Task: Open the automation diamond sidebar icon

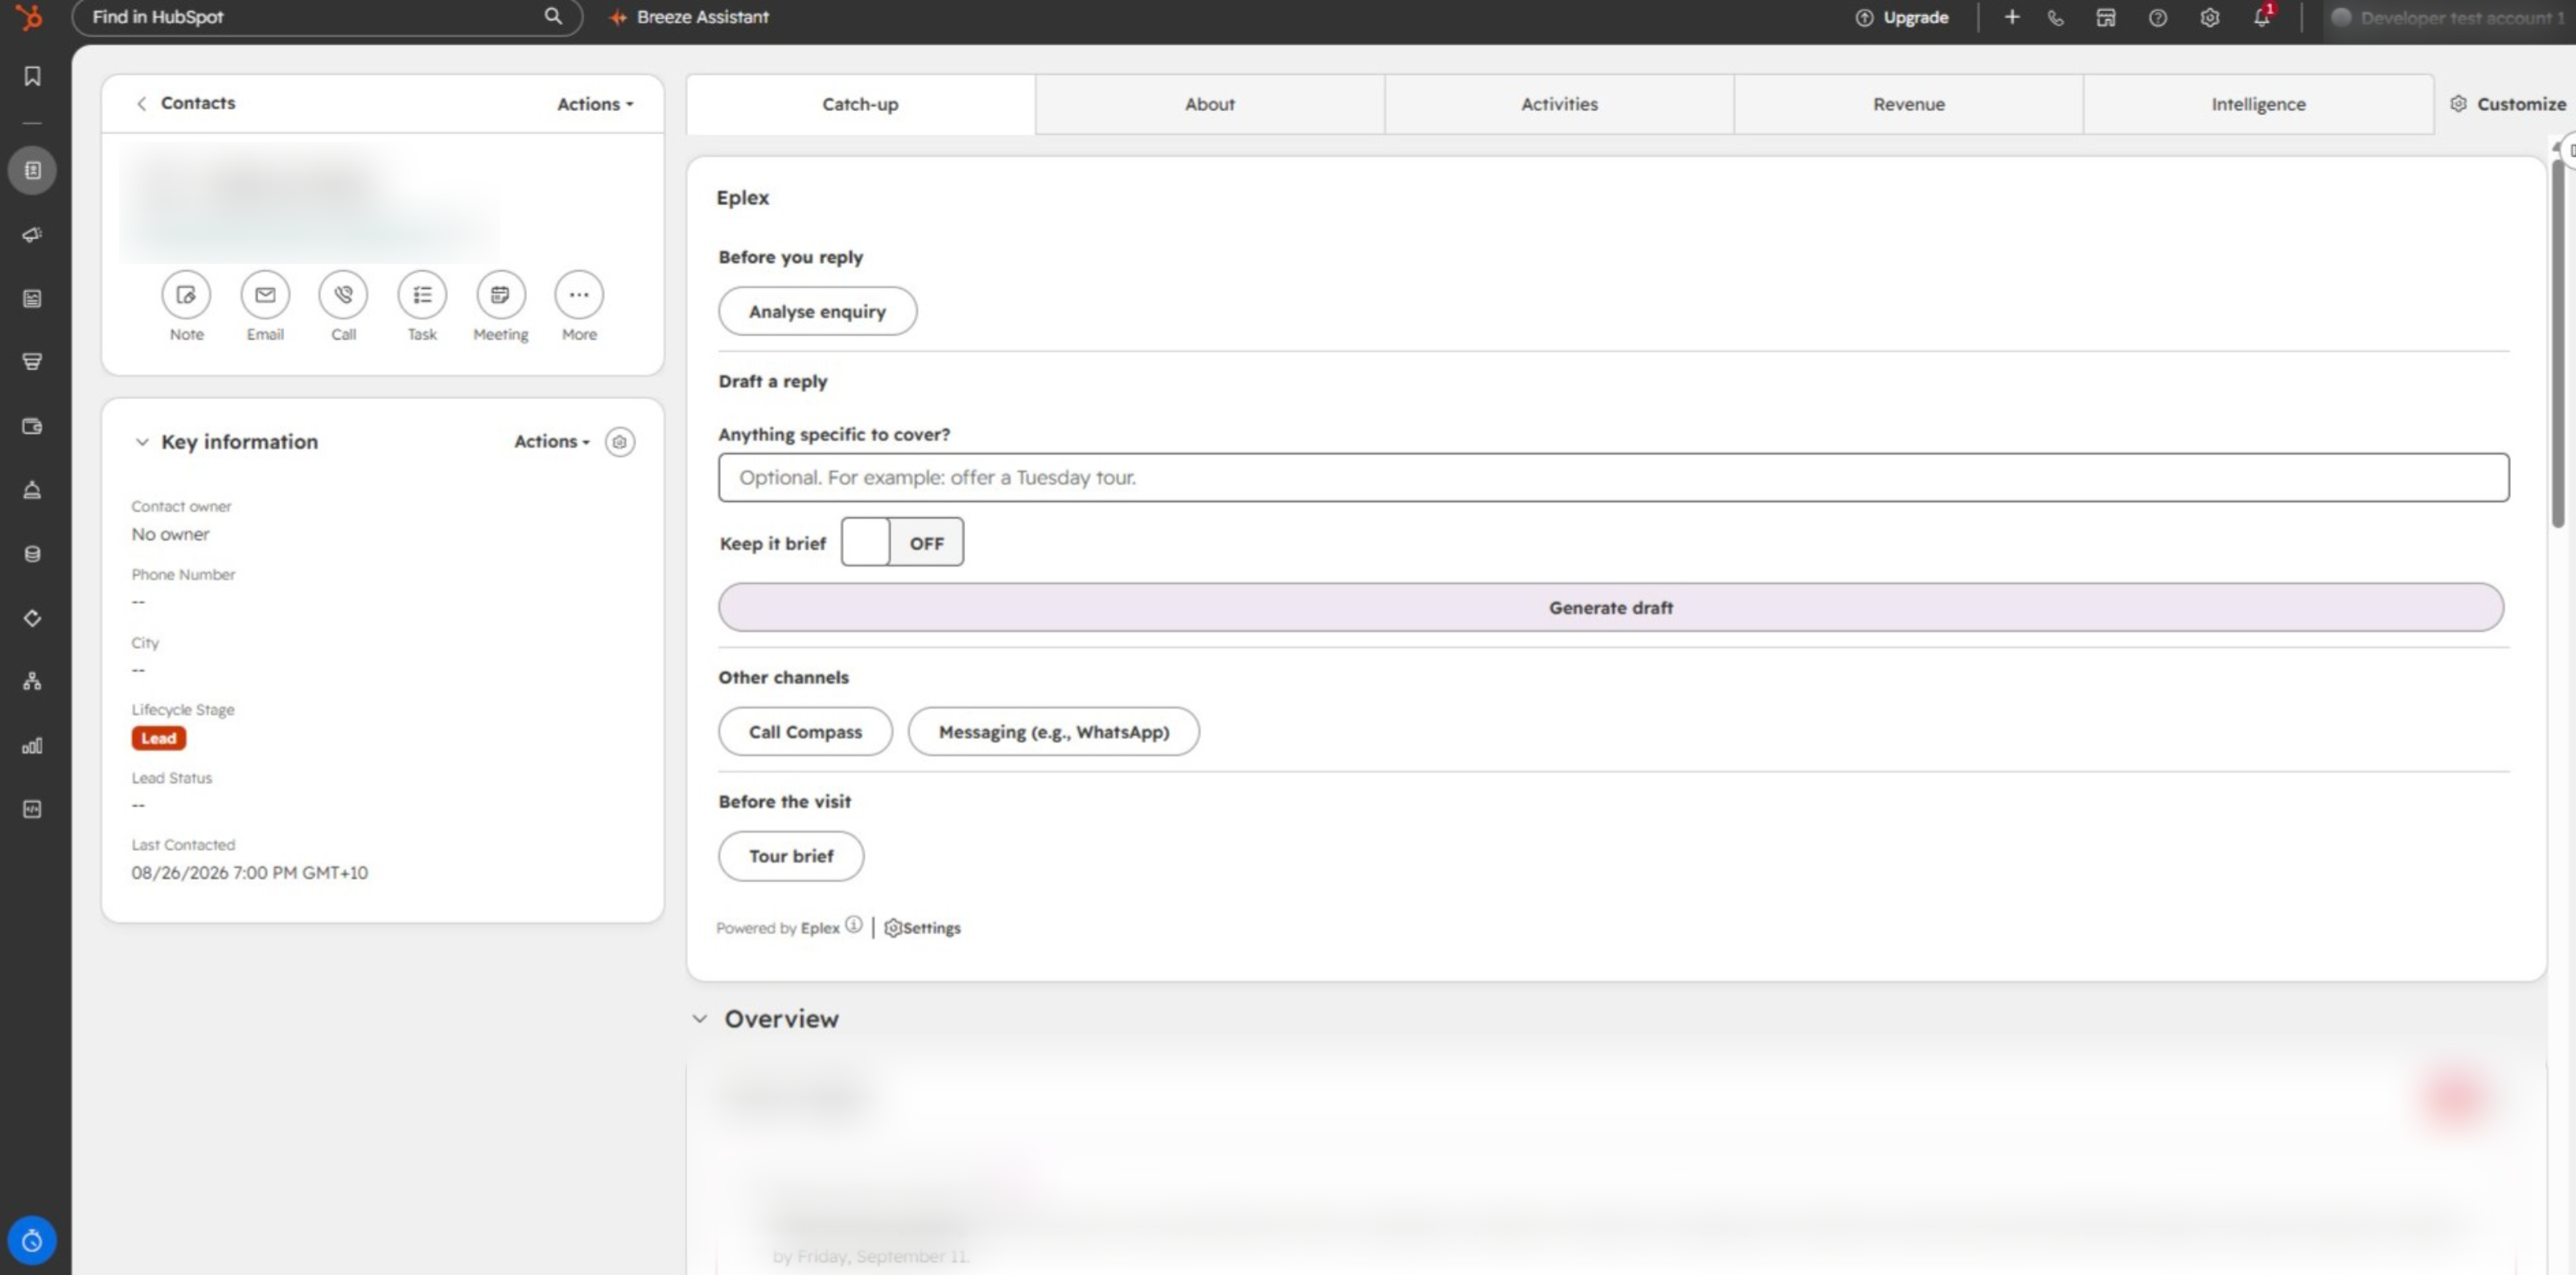Action: coord(32,618)
